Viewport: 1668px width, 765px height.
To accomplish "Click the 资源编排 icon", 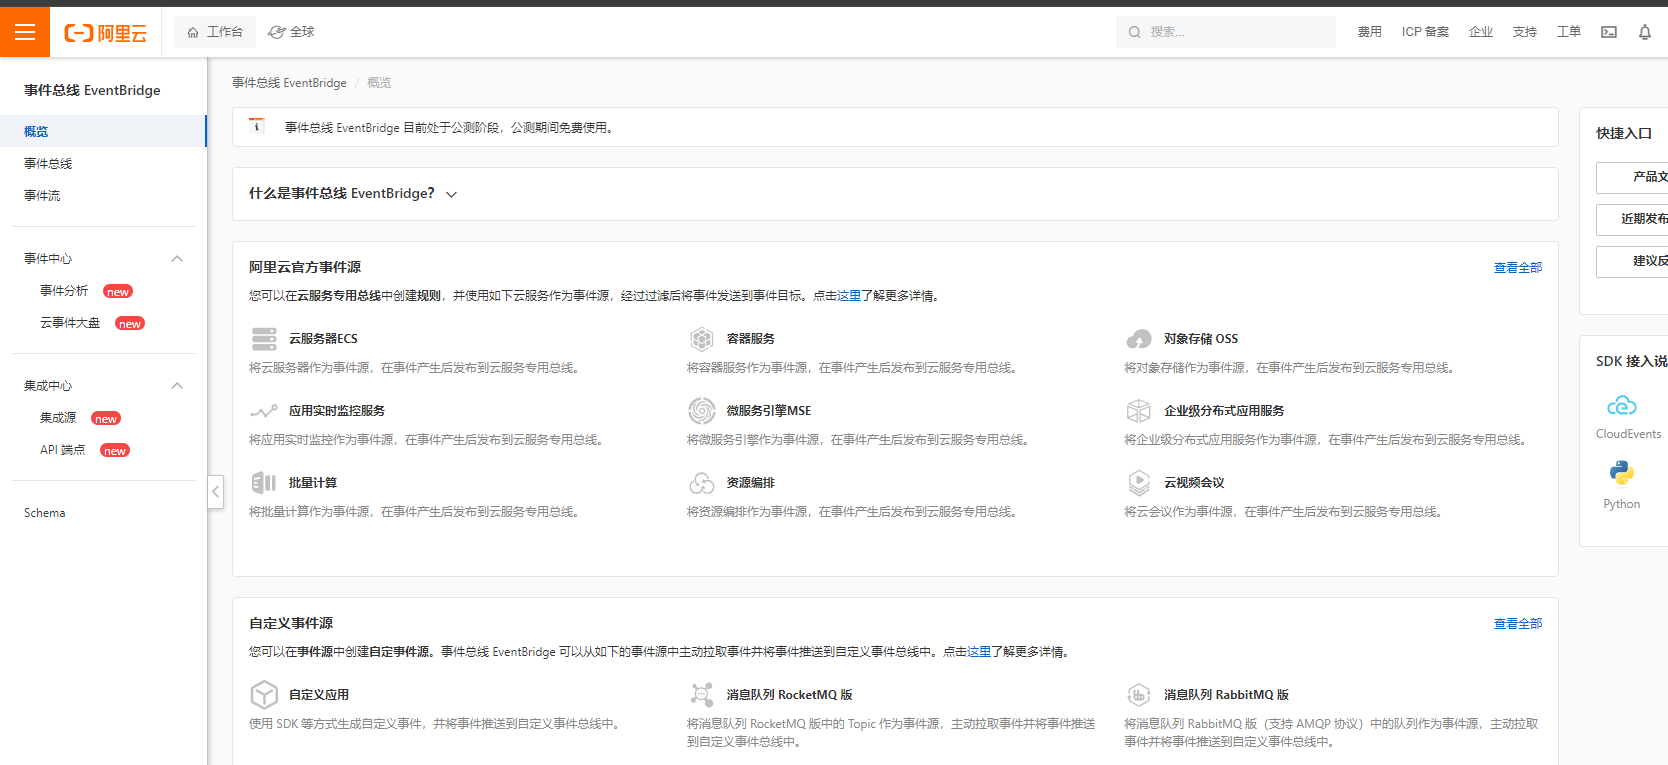I will click(702, 483).
